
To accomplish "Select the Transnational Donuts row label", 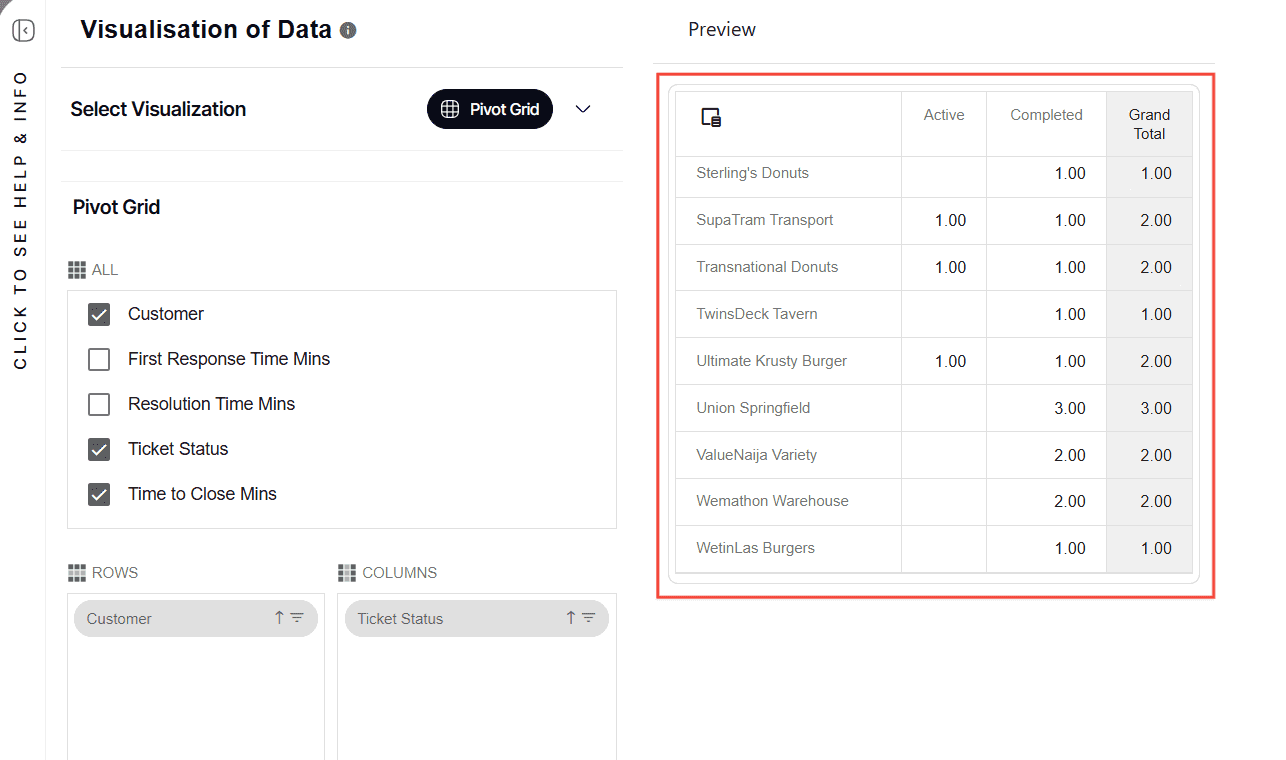I will (767, 267).
